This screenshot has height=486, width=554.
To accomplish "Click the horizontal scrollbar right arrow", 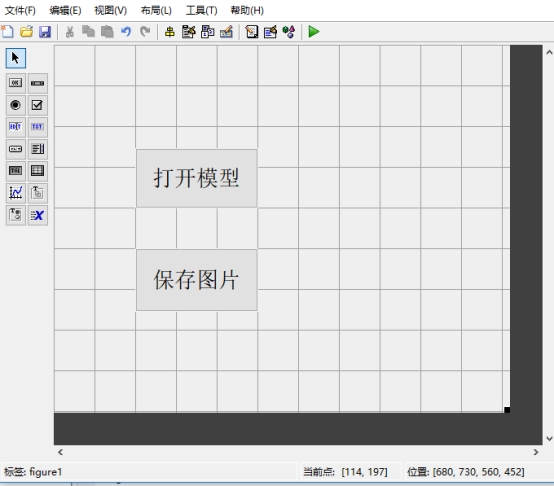I will pos(536,452).
